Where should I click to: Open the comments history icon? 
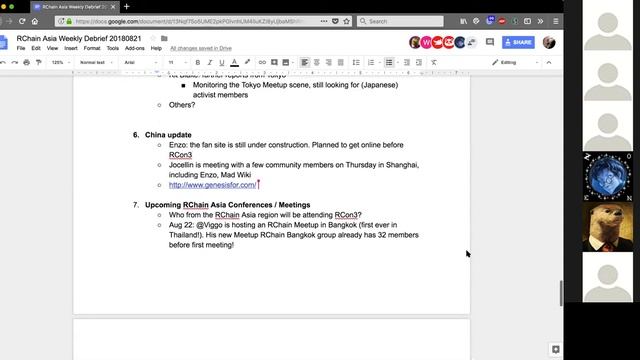(490, 42)
